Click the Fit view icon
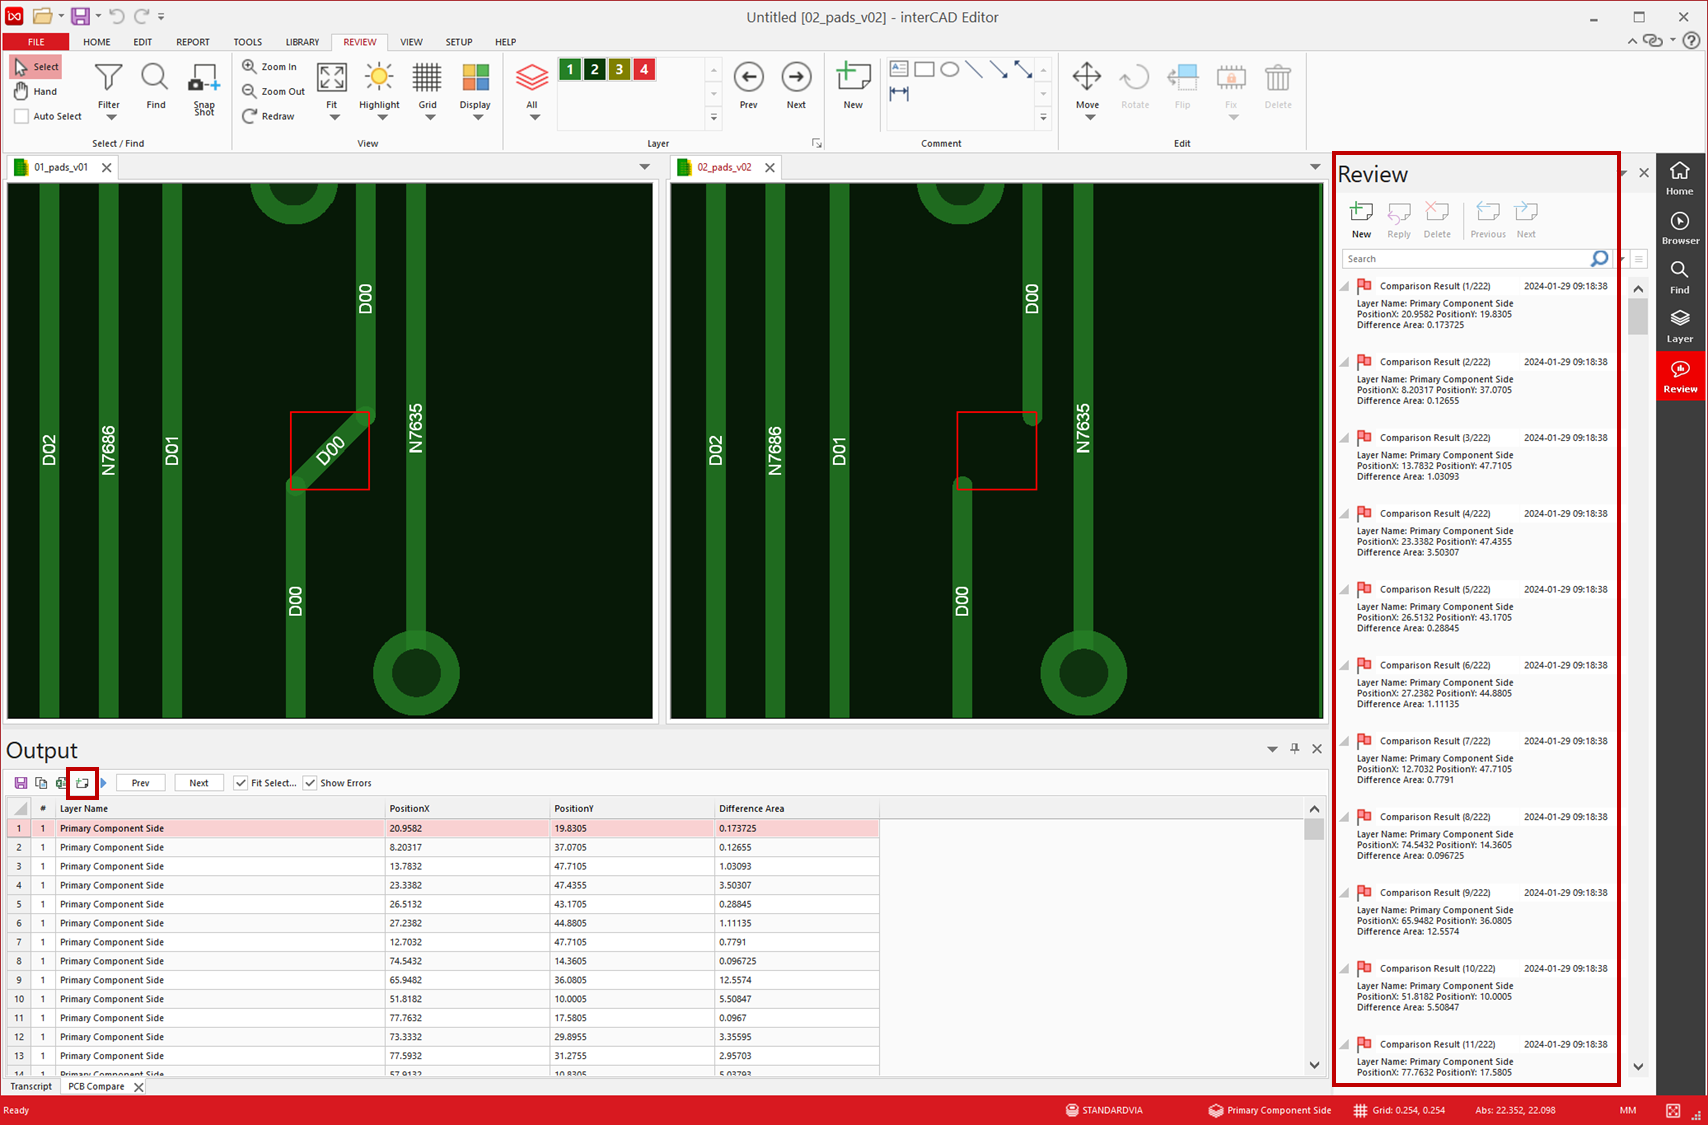The width and height of the screenshot is (1708, 1125). 332,79
